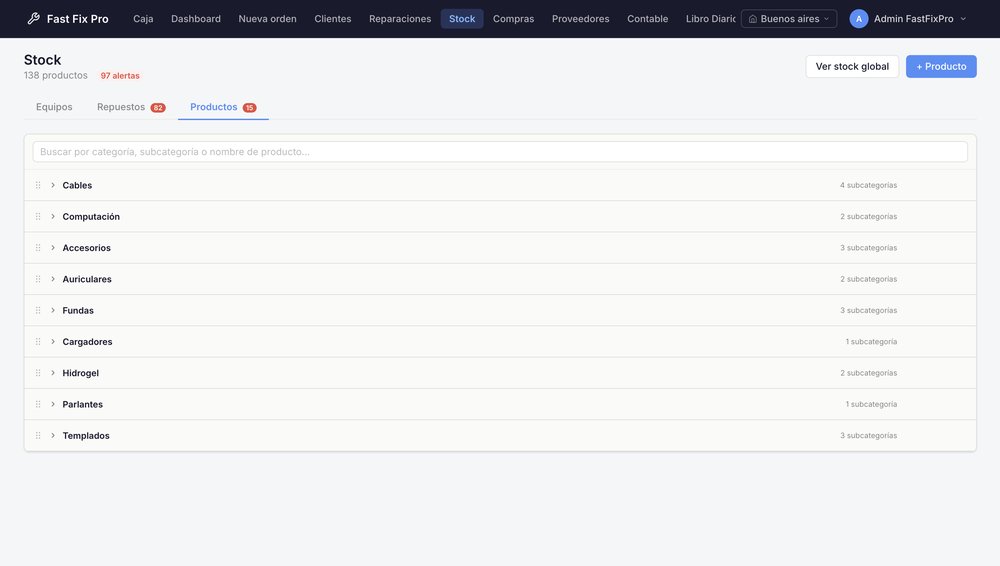Image resolution: width=1000 pixels, height=566 pixels.
Task: Click the drag handle beside Templados
Action: (38, 435)
